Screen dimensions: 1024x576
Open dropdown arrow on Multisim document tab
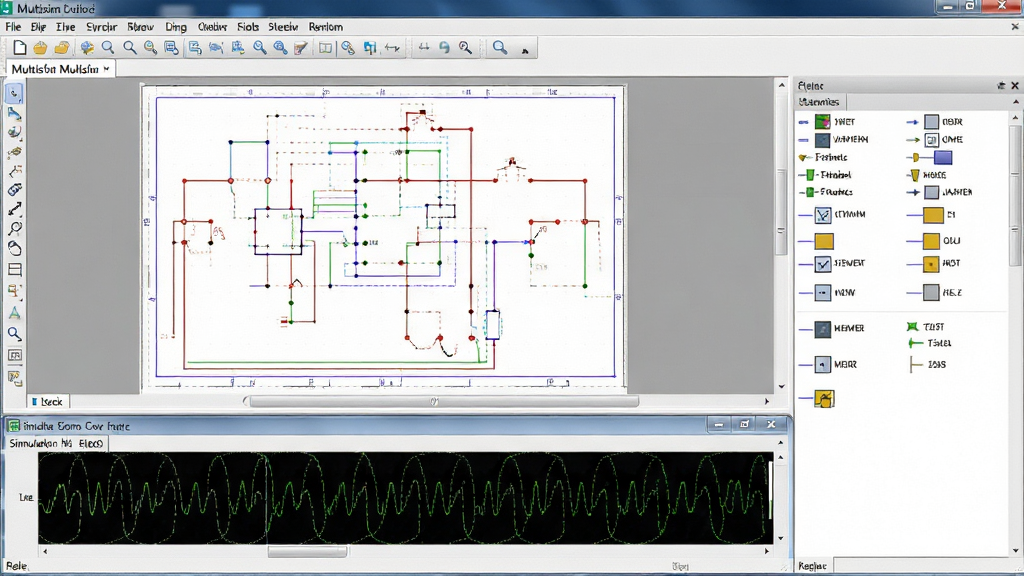click(x=106, y=69)
